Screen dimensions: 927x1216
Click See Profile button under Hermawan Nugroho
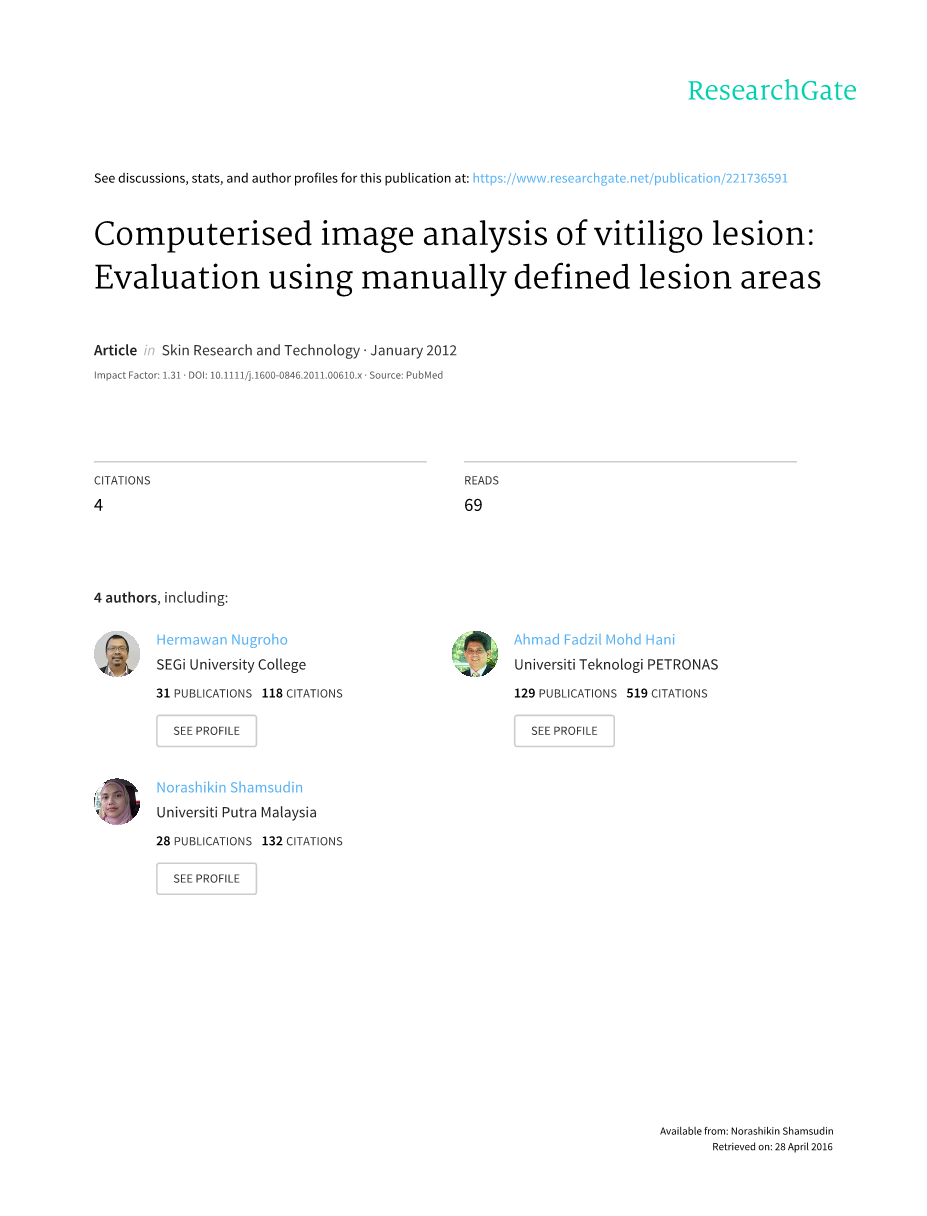coord(207,731)
